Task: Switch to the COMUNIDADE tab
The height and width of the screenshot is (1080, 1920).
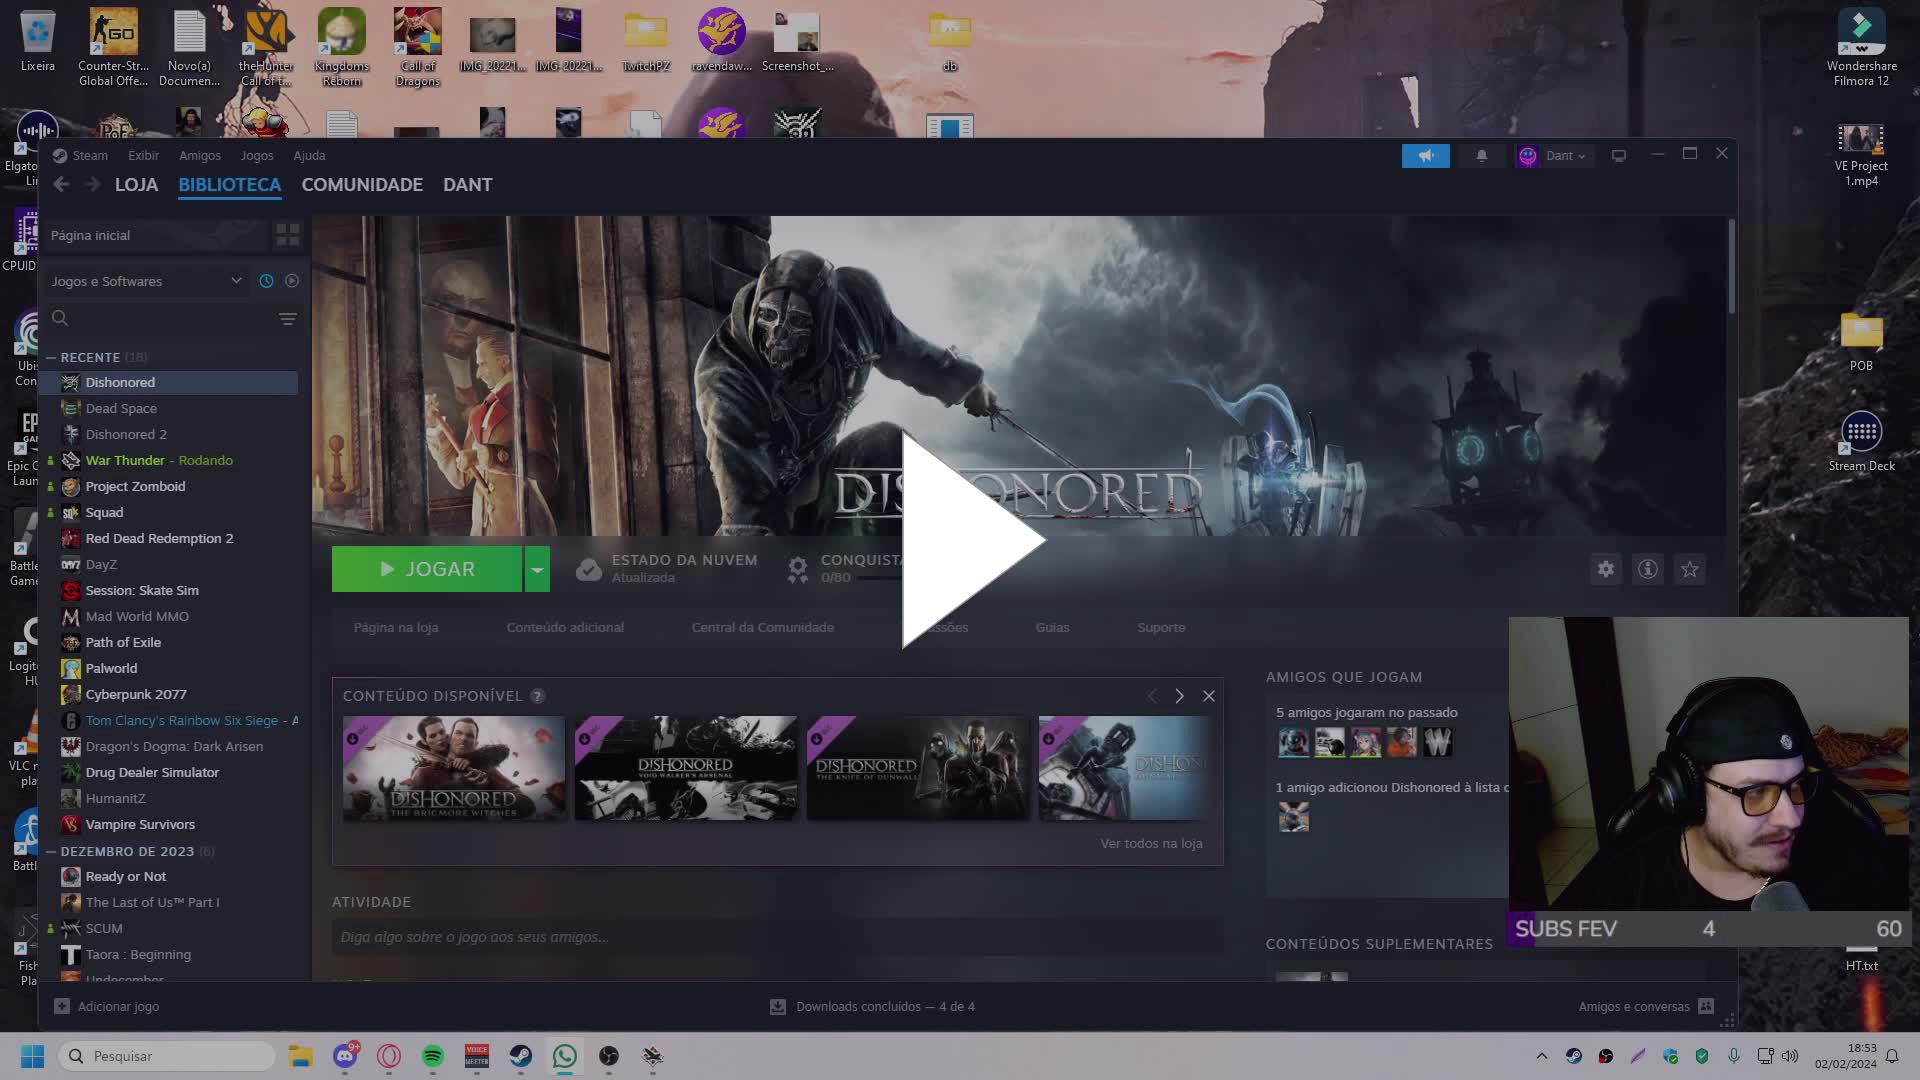Action: pyautogui.click(x=362, y=185)
